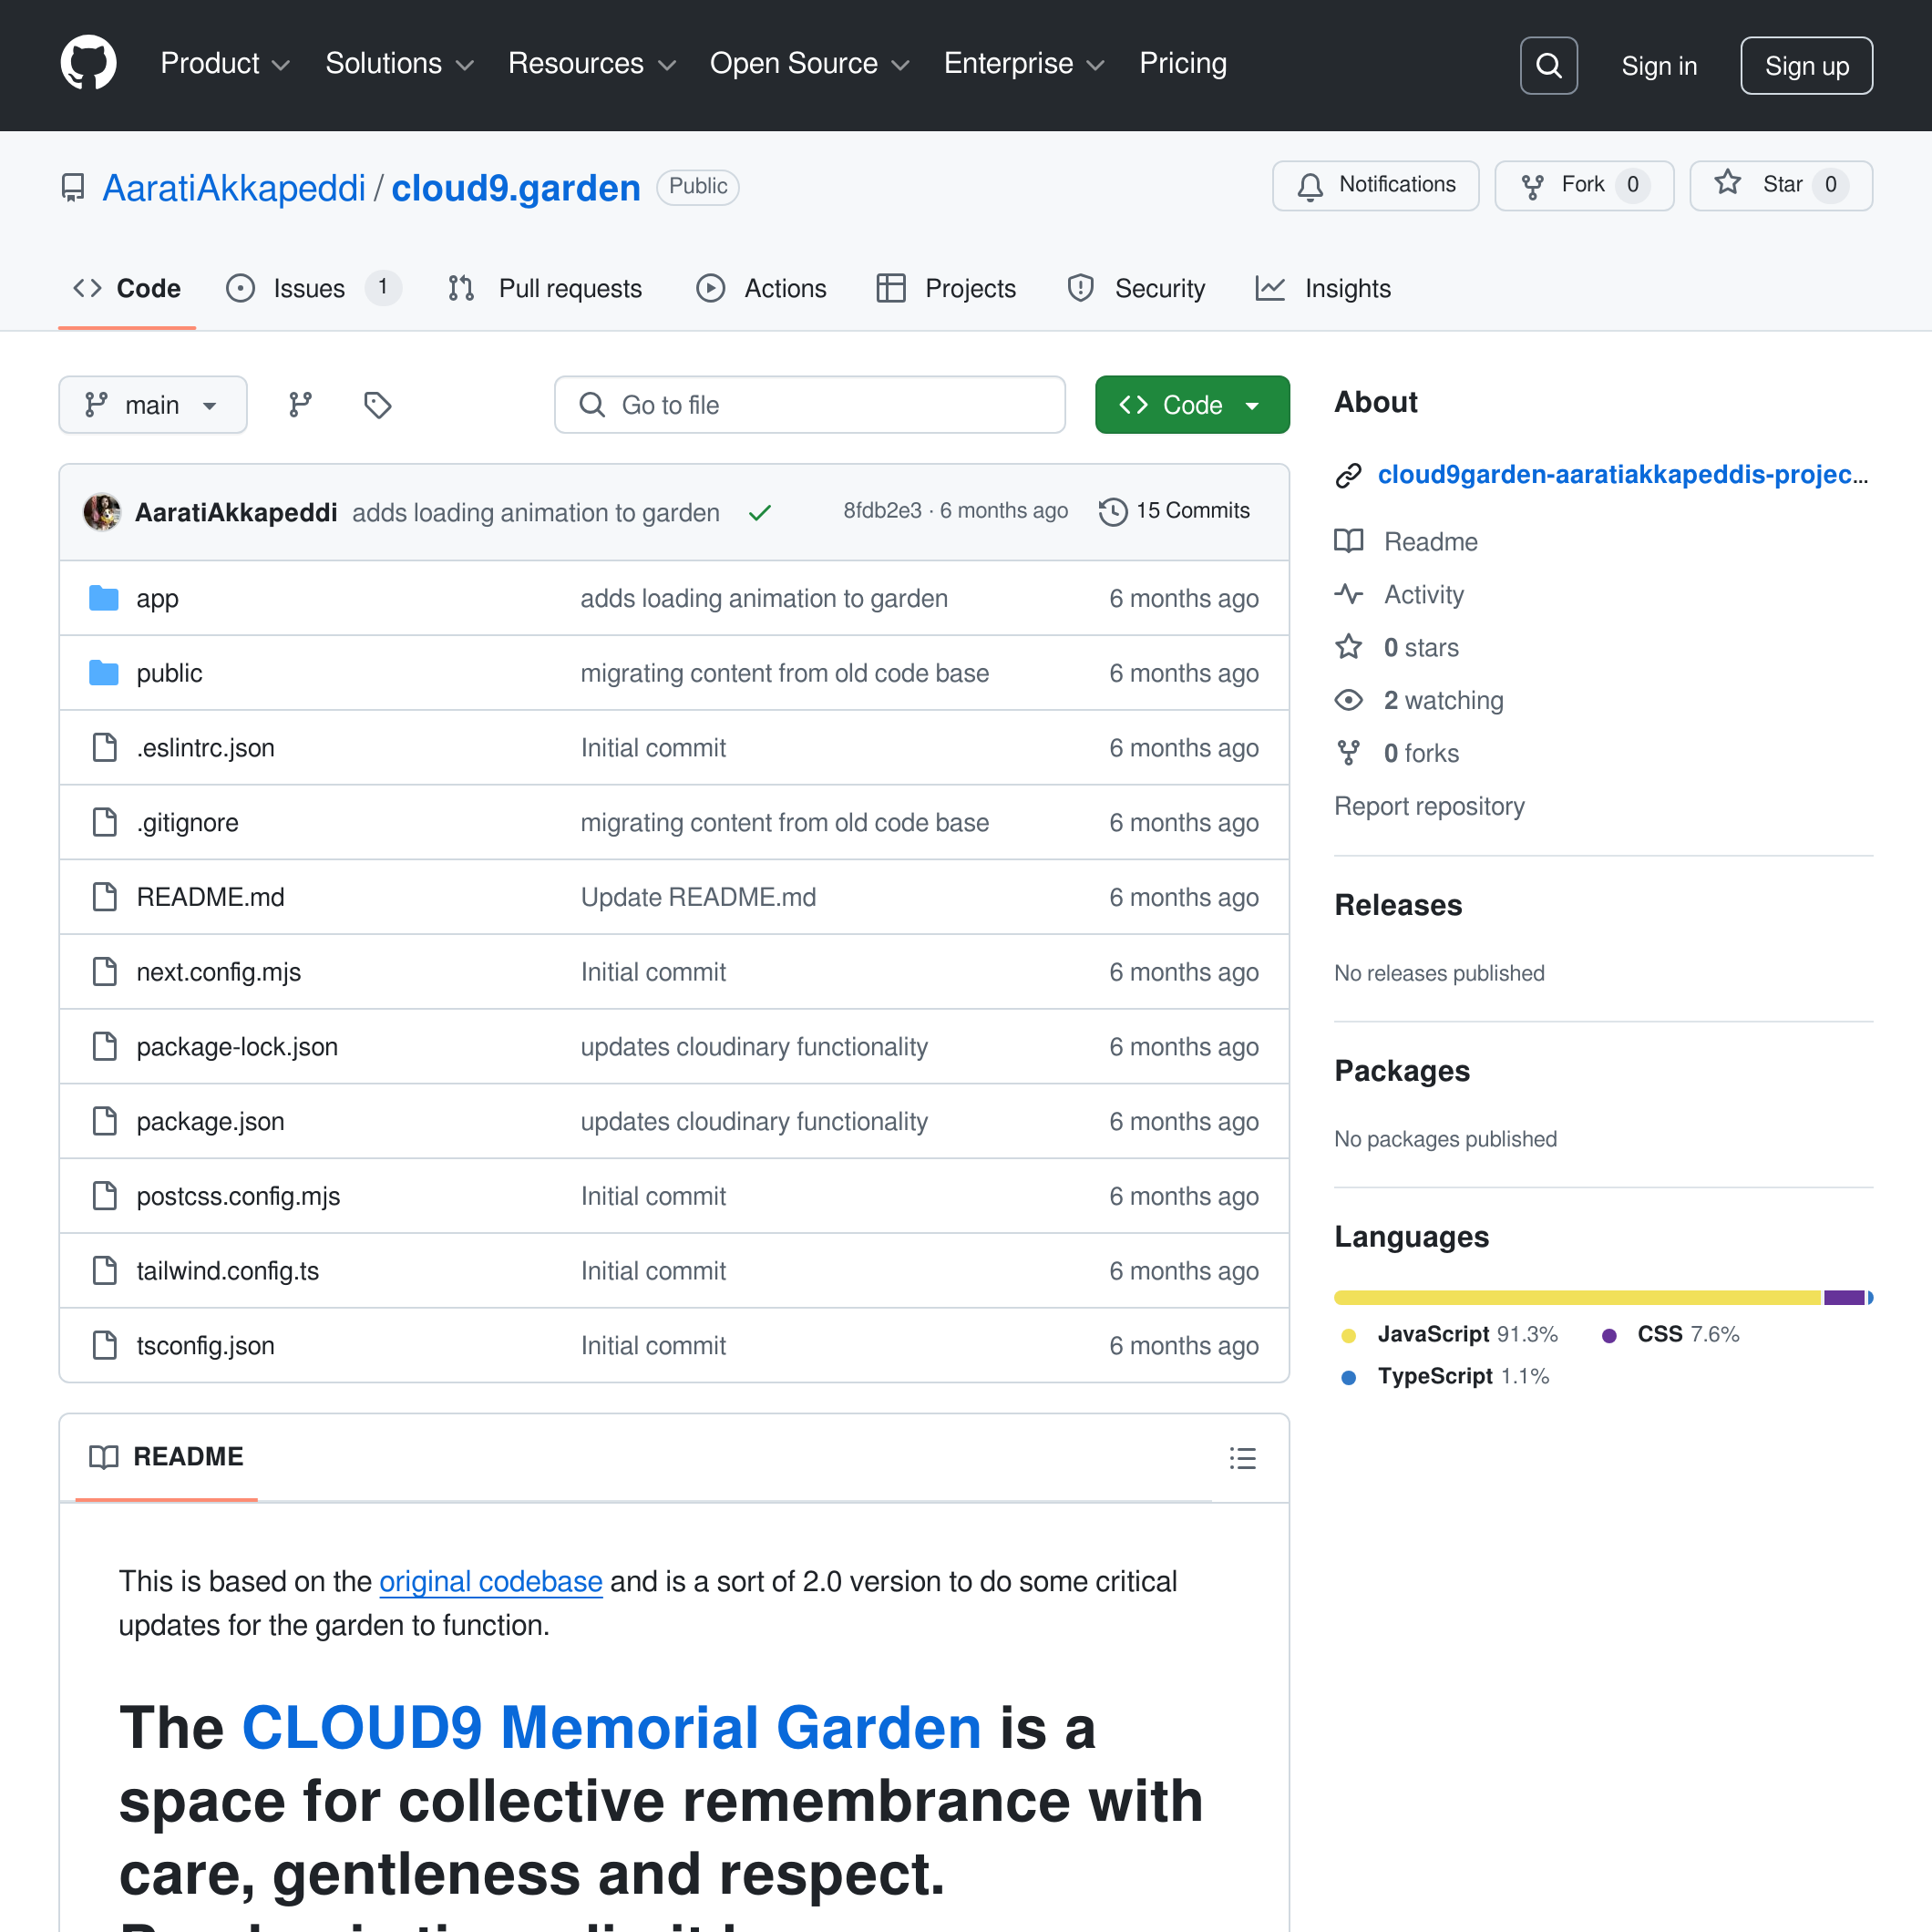View branches icon next to main
1932x1932 pixels.
pyautogui.click(x=300, y=405)
